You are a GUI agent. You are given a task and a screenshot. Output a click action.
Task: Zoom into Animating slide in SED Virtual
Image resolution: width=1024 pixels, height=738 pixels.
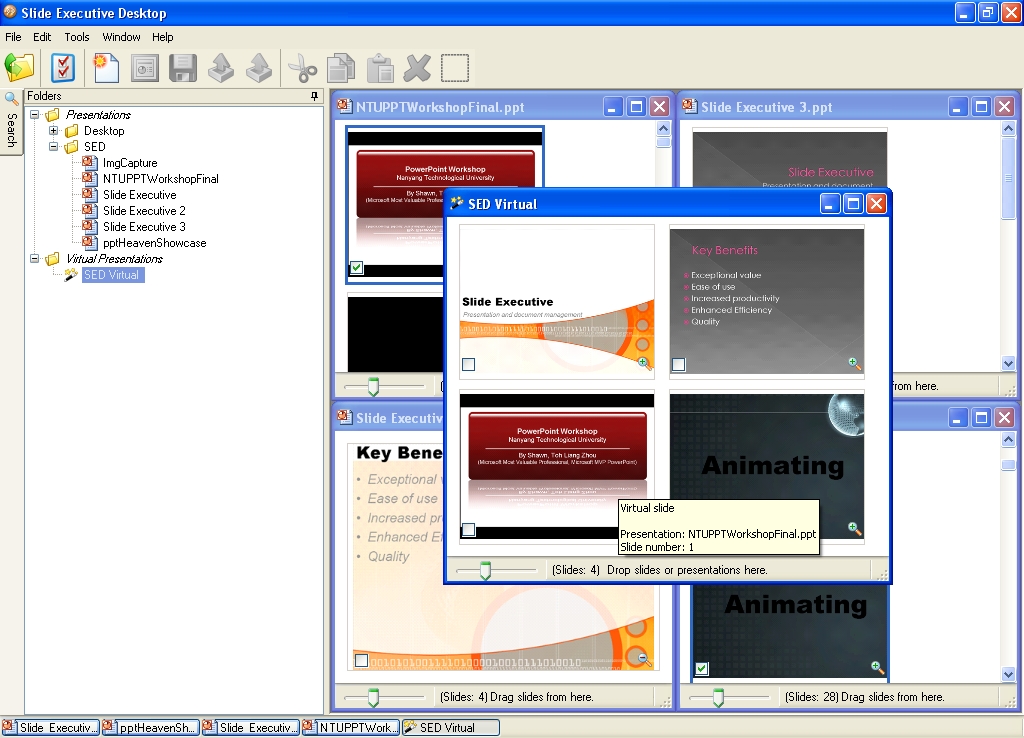pyautogui.click(x=854, y=528)
